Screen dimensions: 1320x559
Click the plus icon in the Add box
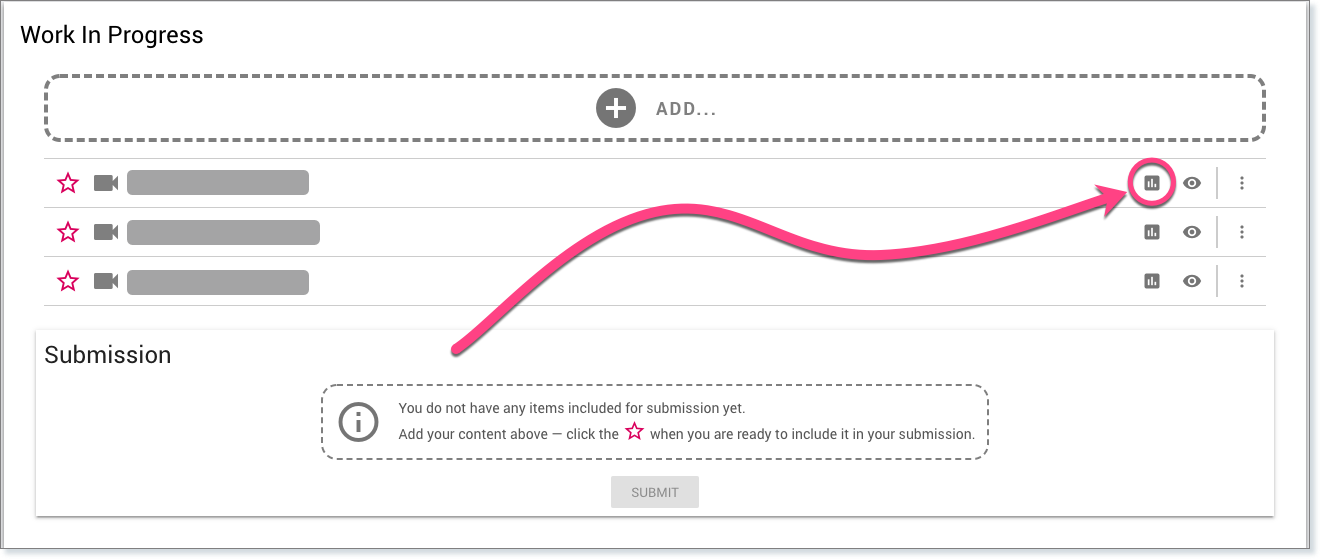616,108
